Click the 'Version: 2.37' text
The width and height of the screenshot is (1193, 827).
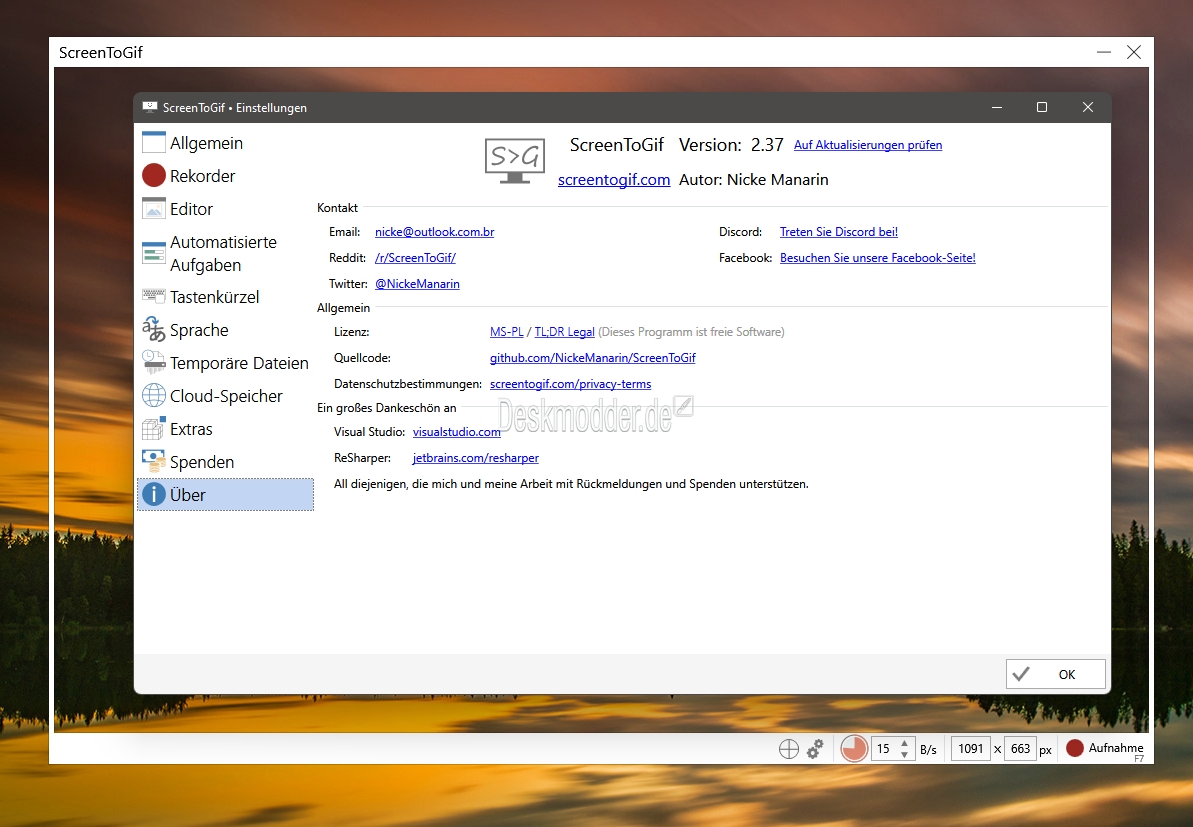730,145
